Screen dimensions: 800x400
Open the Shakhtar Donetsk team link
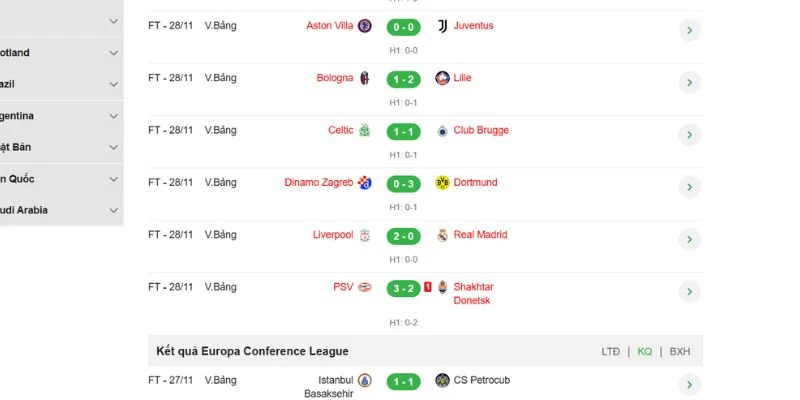(x=474, y=293)
